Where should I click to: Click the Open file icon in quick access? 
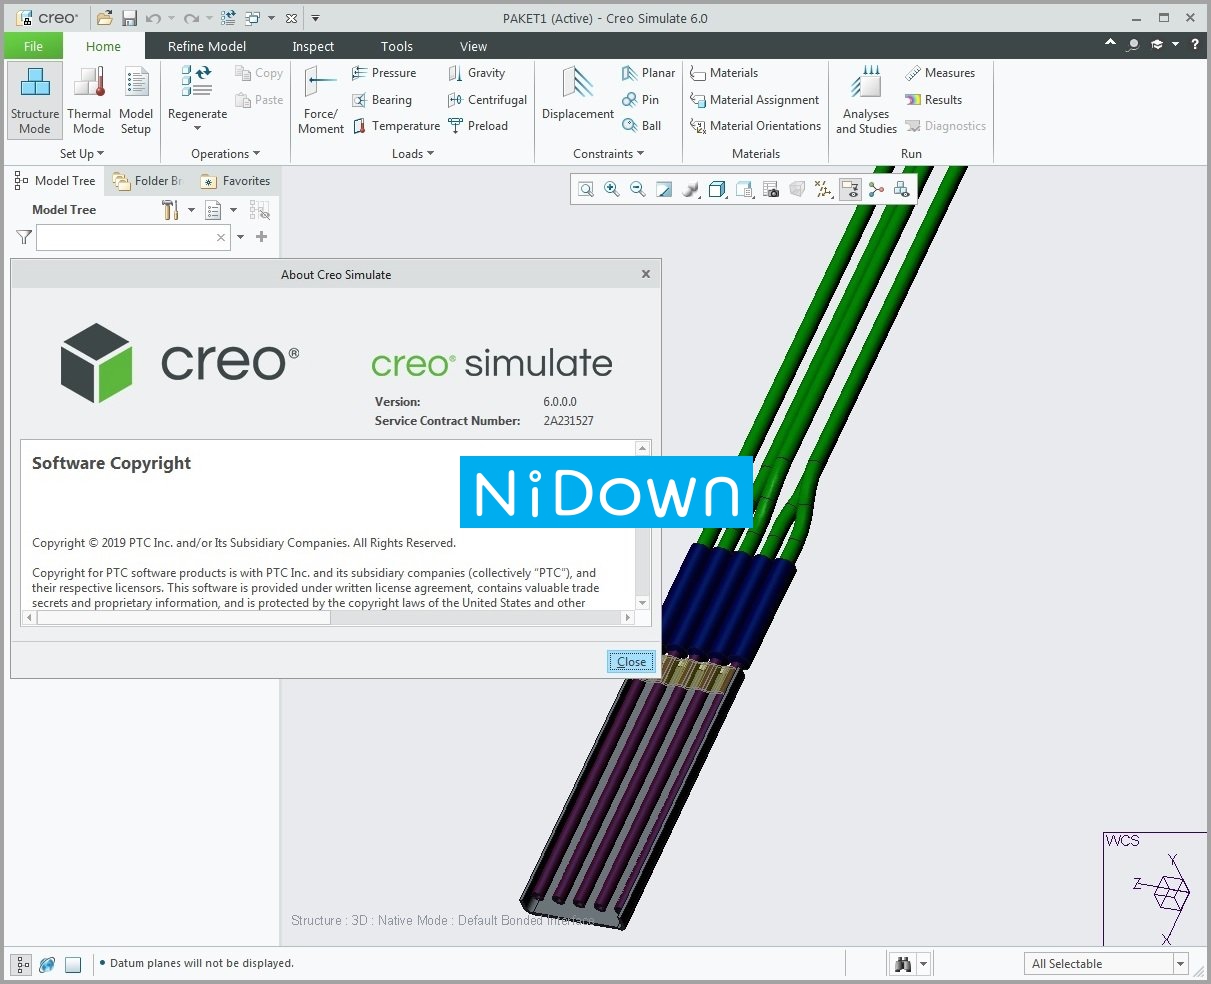(106, 18)
